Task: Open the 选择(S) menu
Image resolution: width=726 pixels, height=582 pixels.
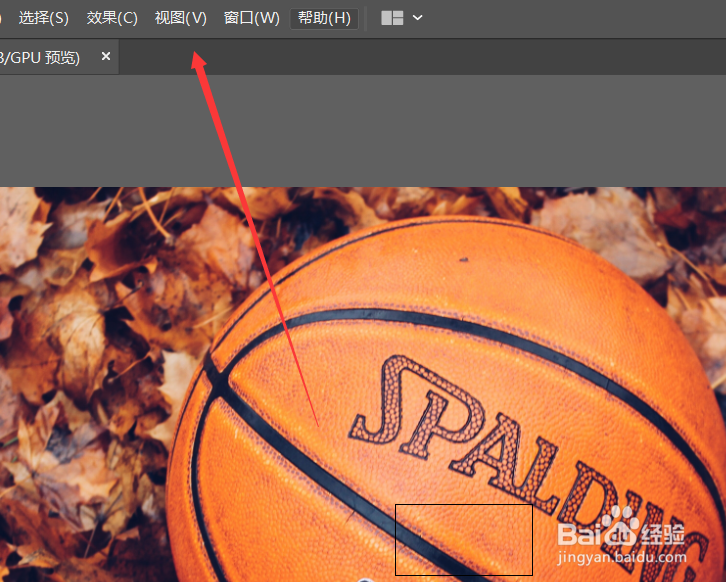Action: click(x=44, y=18)
